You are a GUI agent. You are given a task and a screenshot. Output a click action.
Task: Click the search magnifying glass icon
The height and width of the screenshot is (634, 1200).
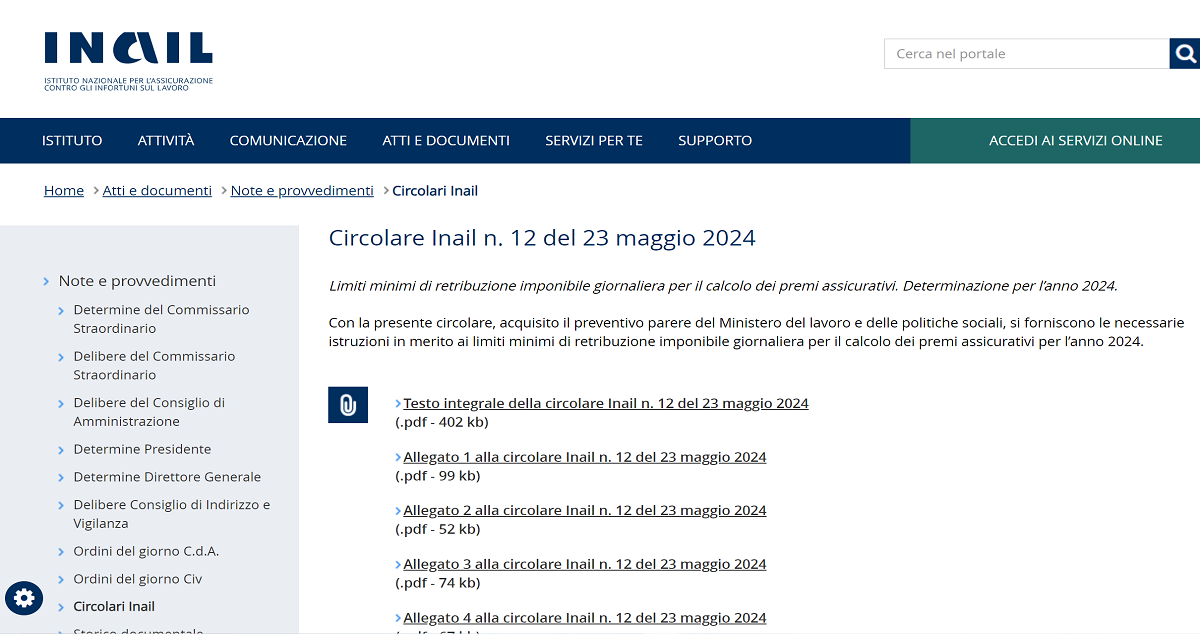(x=1185, y=53)
